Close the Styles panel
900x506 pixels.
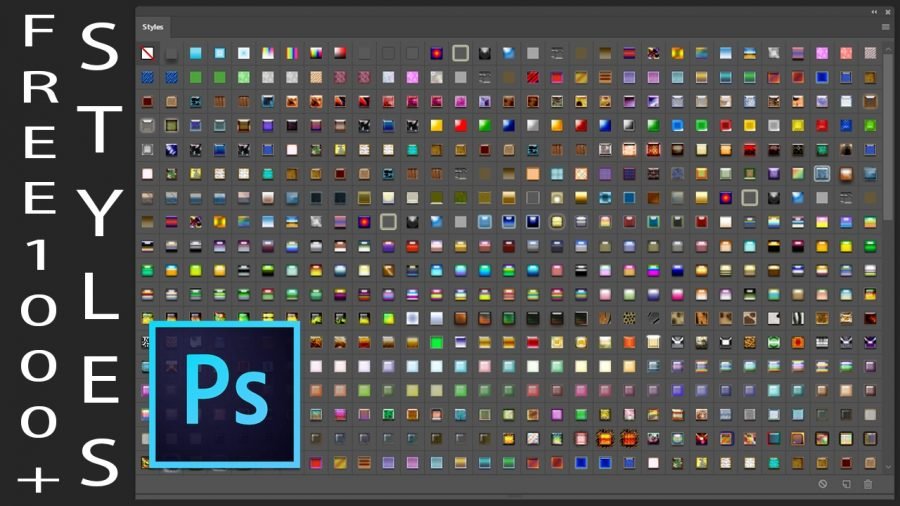pyautogui.click(x=887, y=12)
